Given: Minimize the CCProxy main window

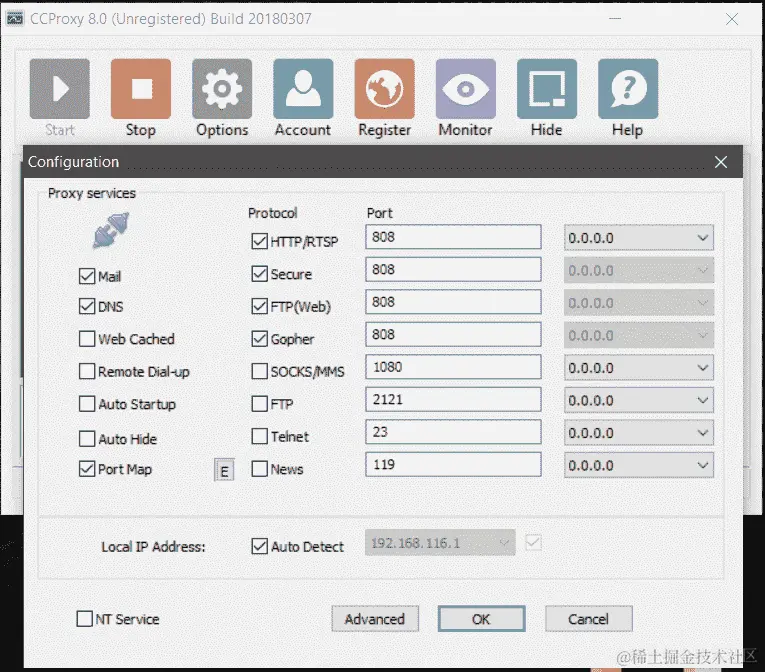Looking at the screenshot, I should click(615, 19).
